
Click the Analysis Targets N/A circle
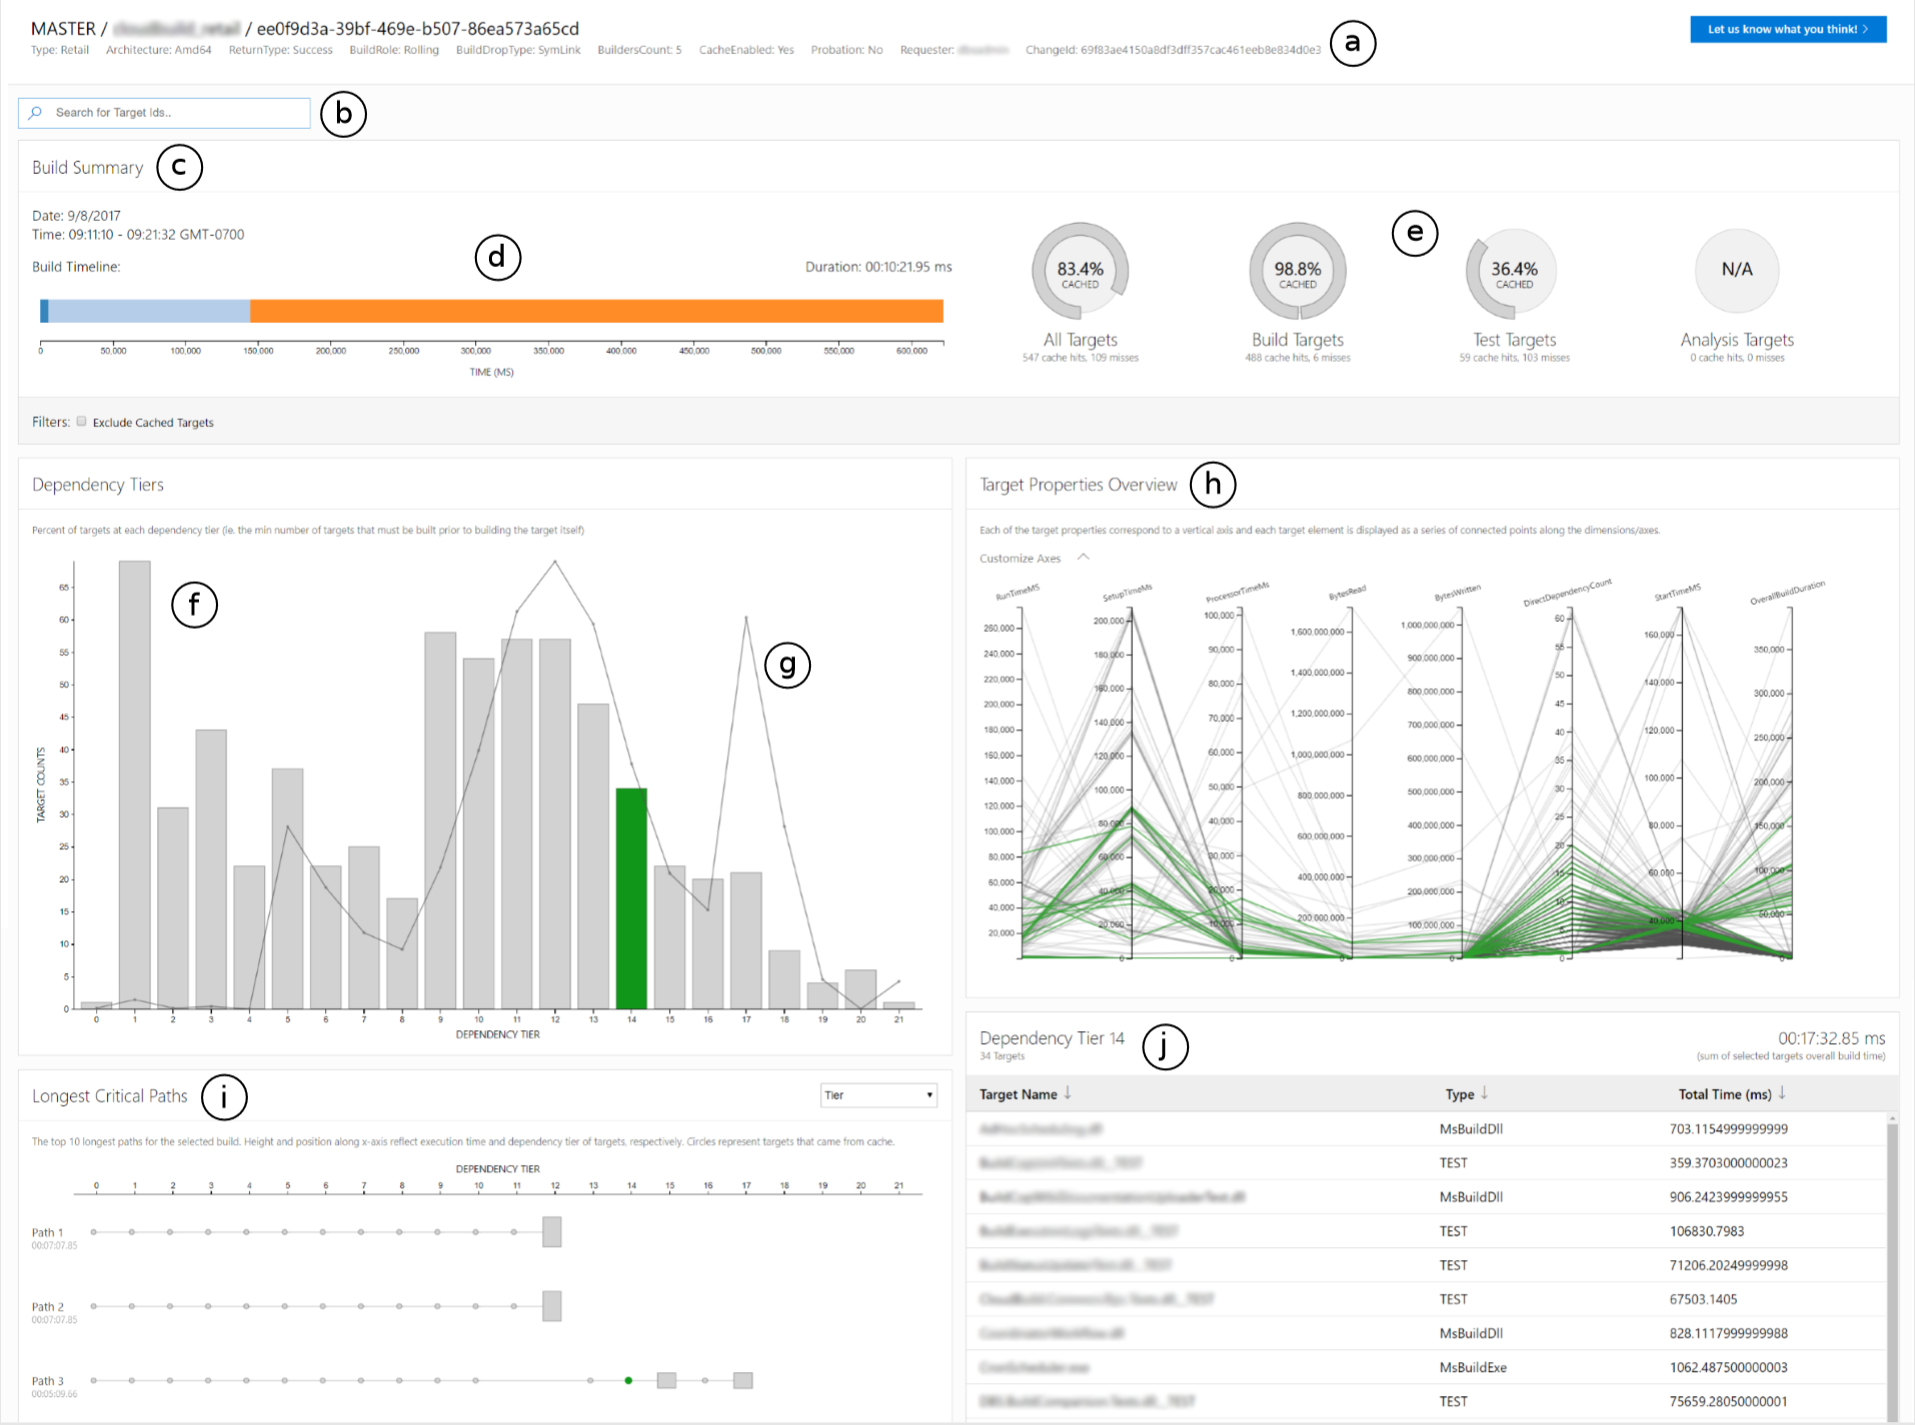click(x=1736, y=271)
